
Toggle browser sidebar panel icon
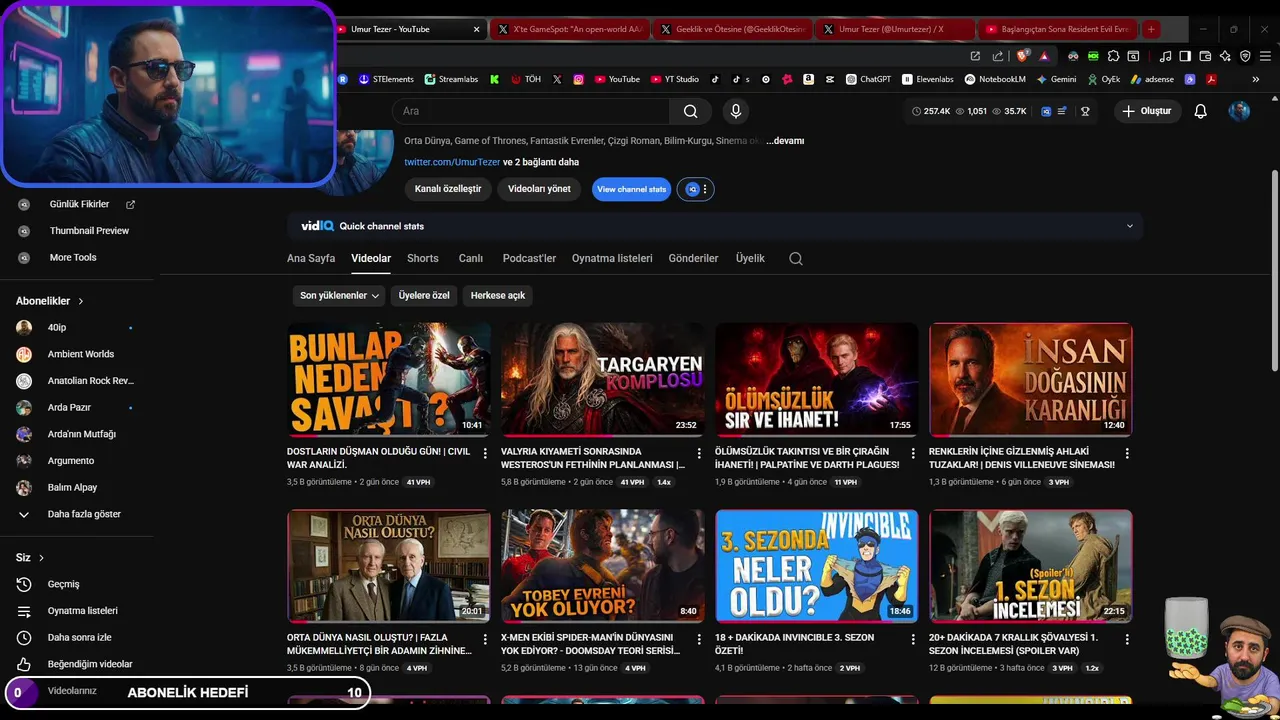1185,56
